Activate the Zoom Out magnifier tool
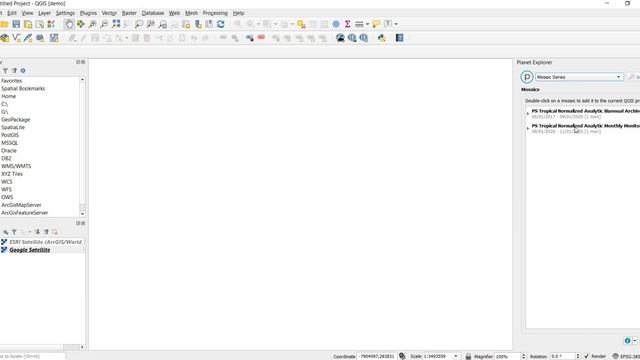Viewport: 640px width, 360px height. (x=104, y=24)
